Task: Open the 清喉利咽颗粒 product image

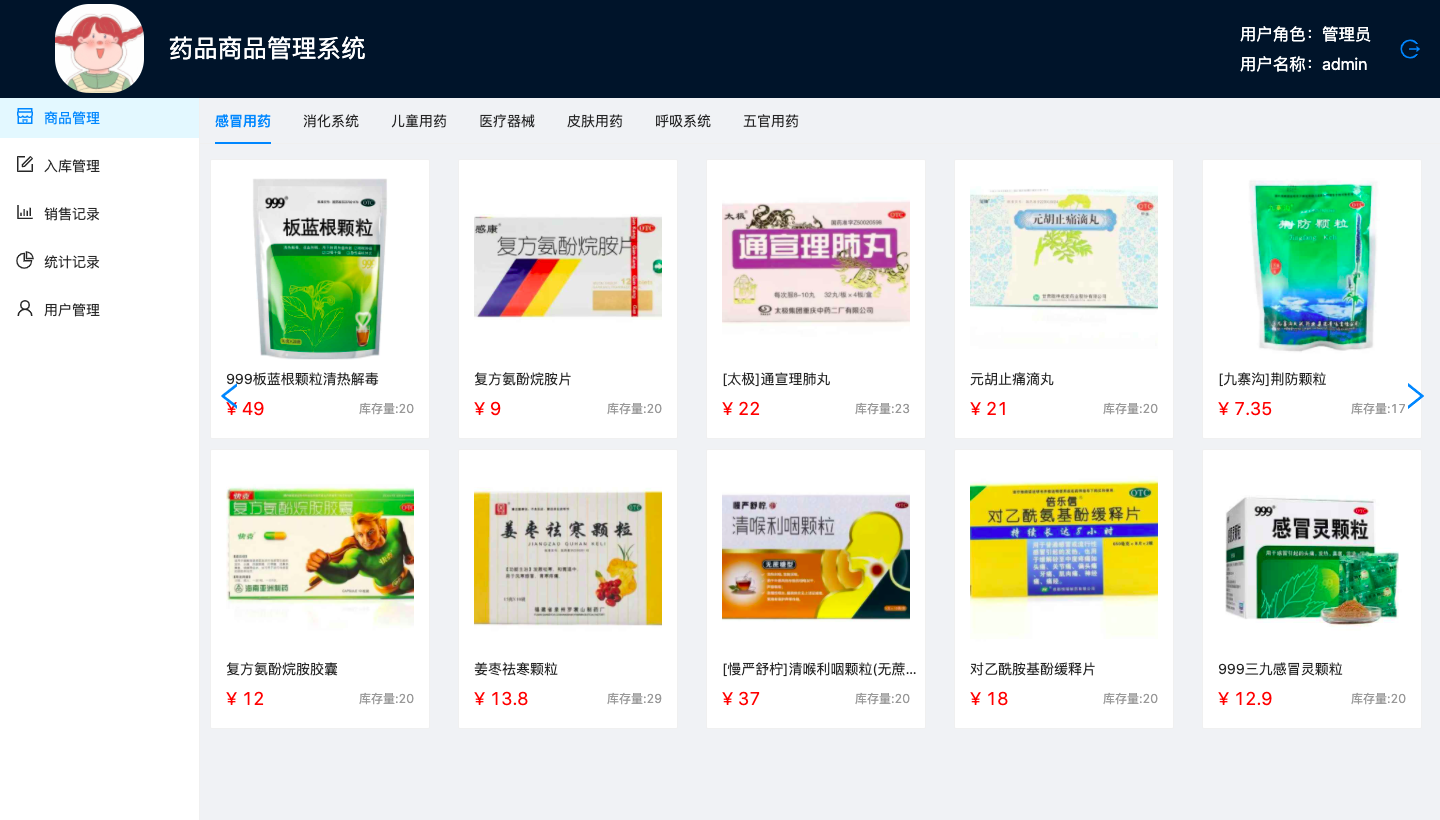Action: [816, 557]
